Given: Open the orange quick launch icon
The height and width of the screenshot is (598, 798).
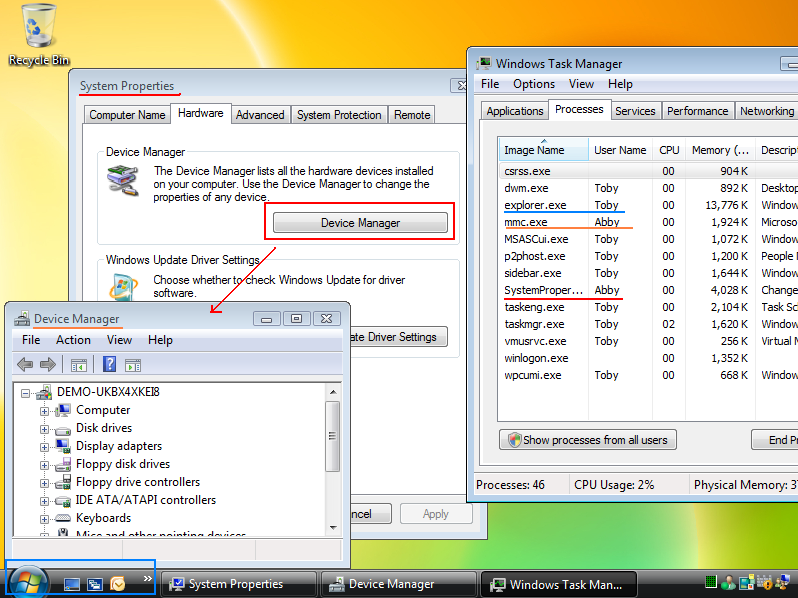Looking at the screenshot, I should pyautogui.click(x=118, y=584).
